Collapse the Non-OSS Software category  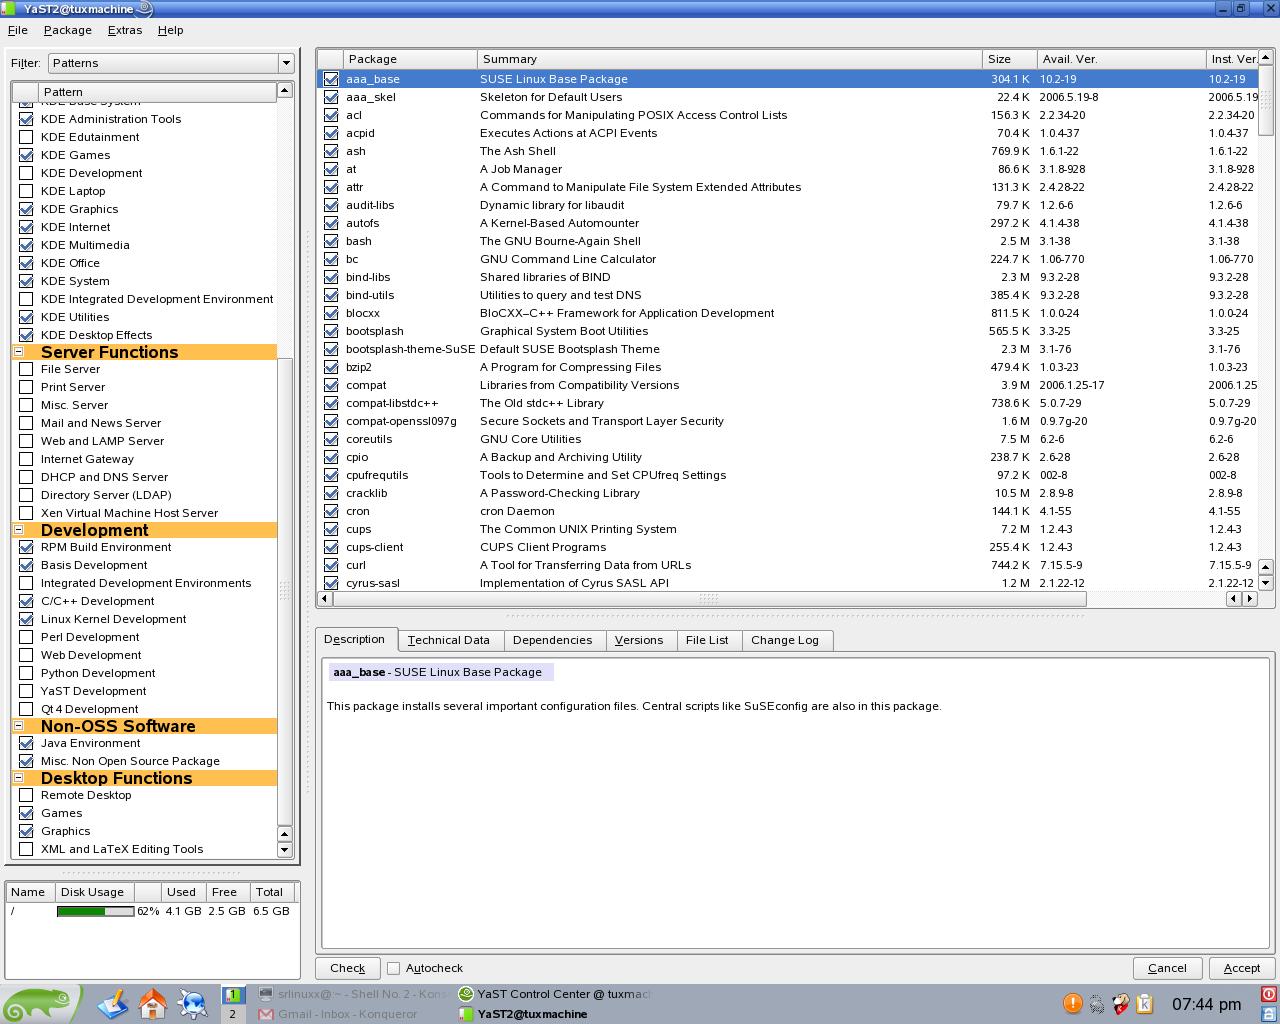coord(18,725)
